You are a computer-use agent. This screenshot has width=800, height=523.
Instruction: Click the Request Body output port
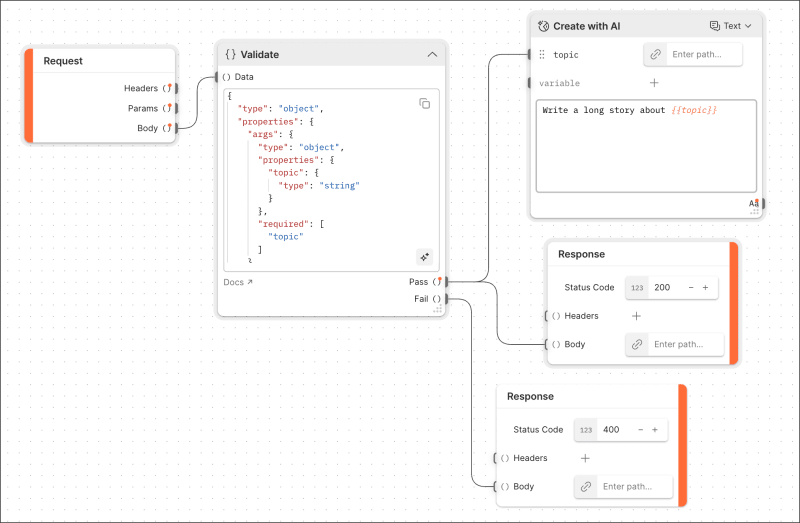[x=176, y=128]
